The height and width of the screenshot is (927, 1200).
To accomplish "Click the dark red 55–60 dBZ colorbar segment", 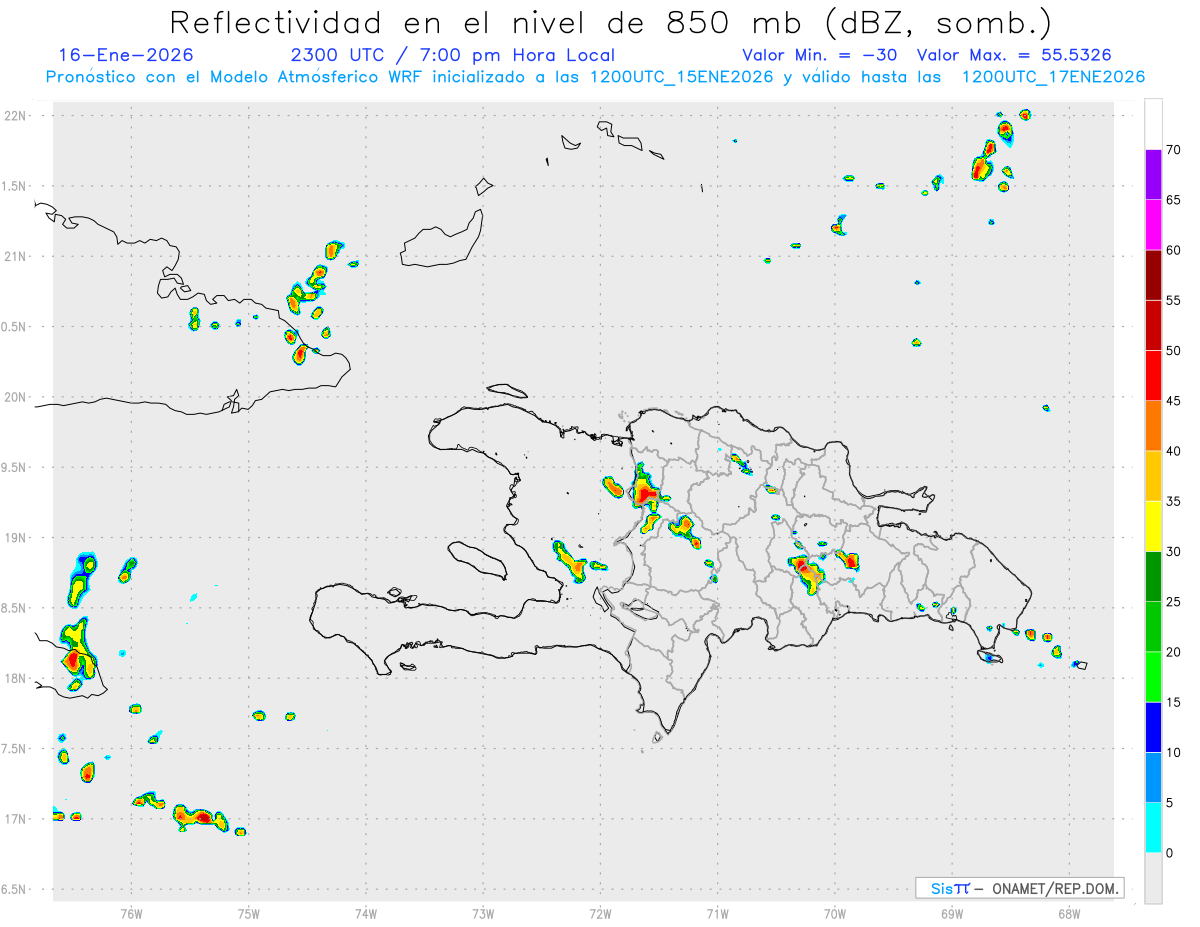I will [1153, 275].
